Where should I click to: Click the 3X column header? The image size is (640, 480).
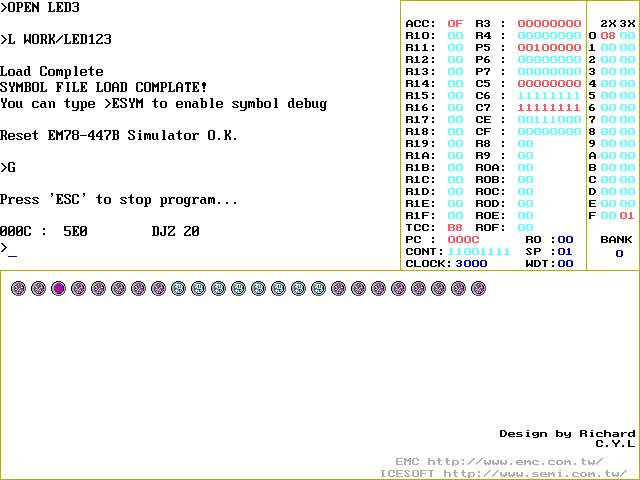[627, 23]
